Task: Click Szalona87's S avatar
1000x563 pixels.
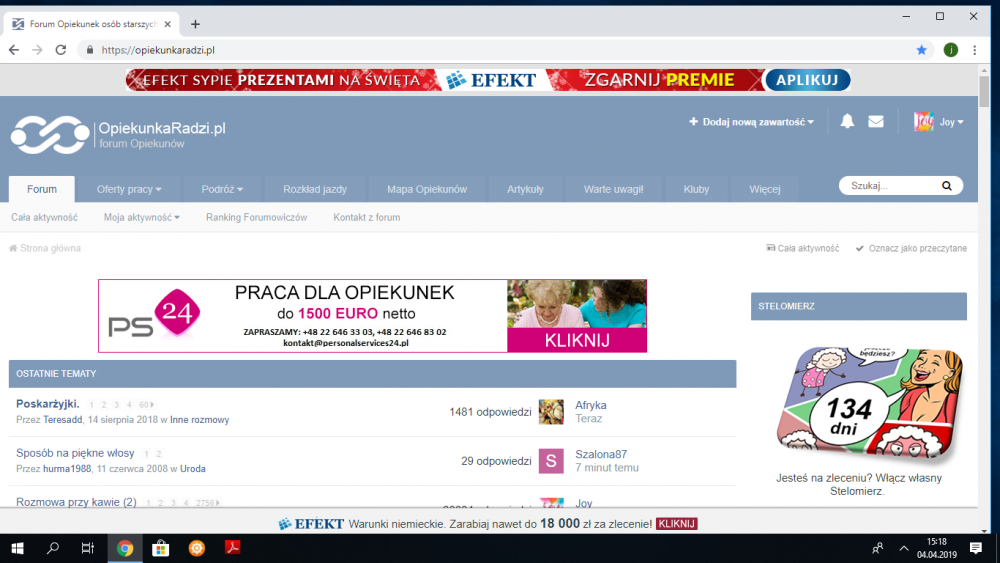Action: 551,461
